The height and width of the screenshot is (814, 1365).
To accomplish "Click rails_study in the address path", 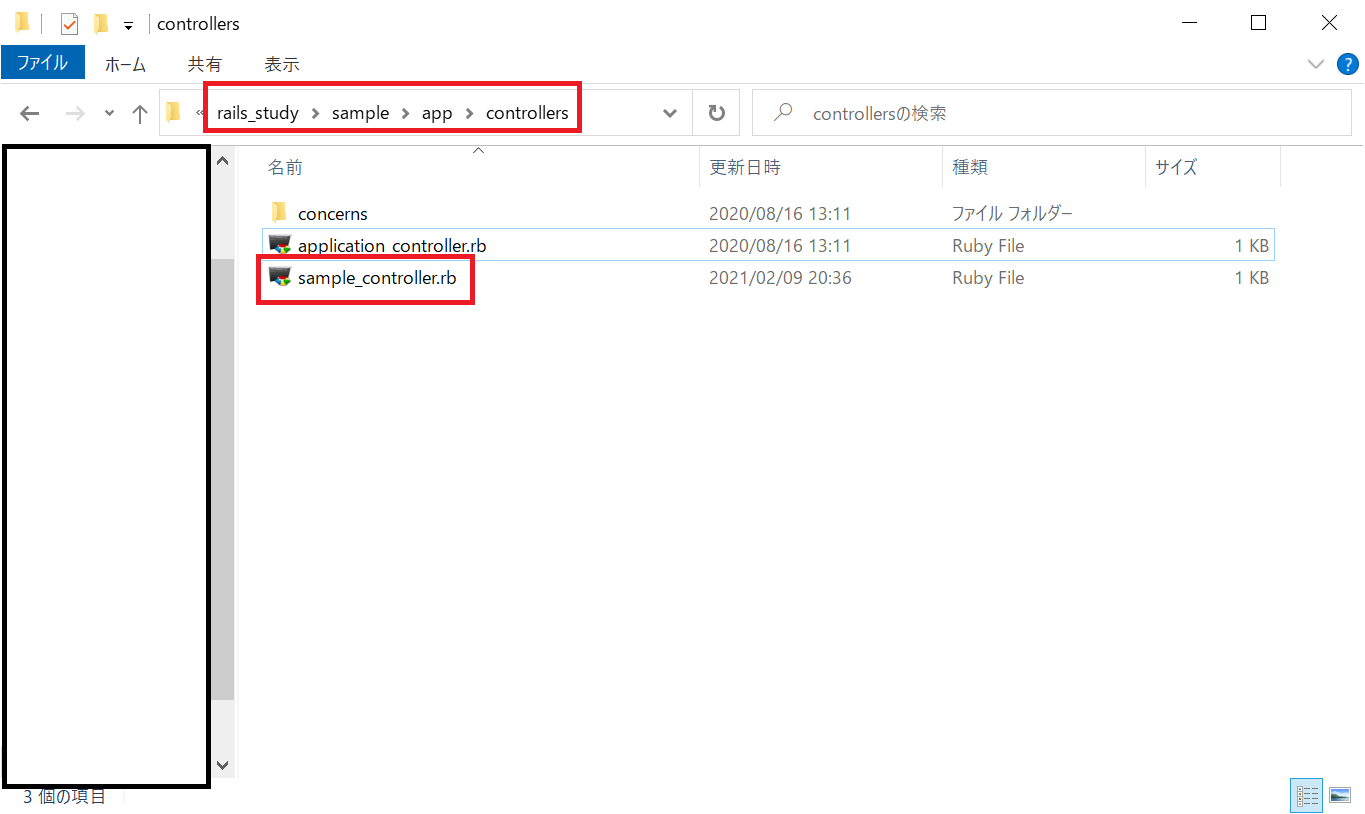I will 258,113.
